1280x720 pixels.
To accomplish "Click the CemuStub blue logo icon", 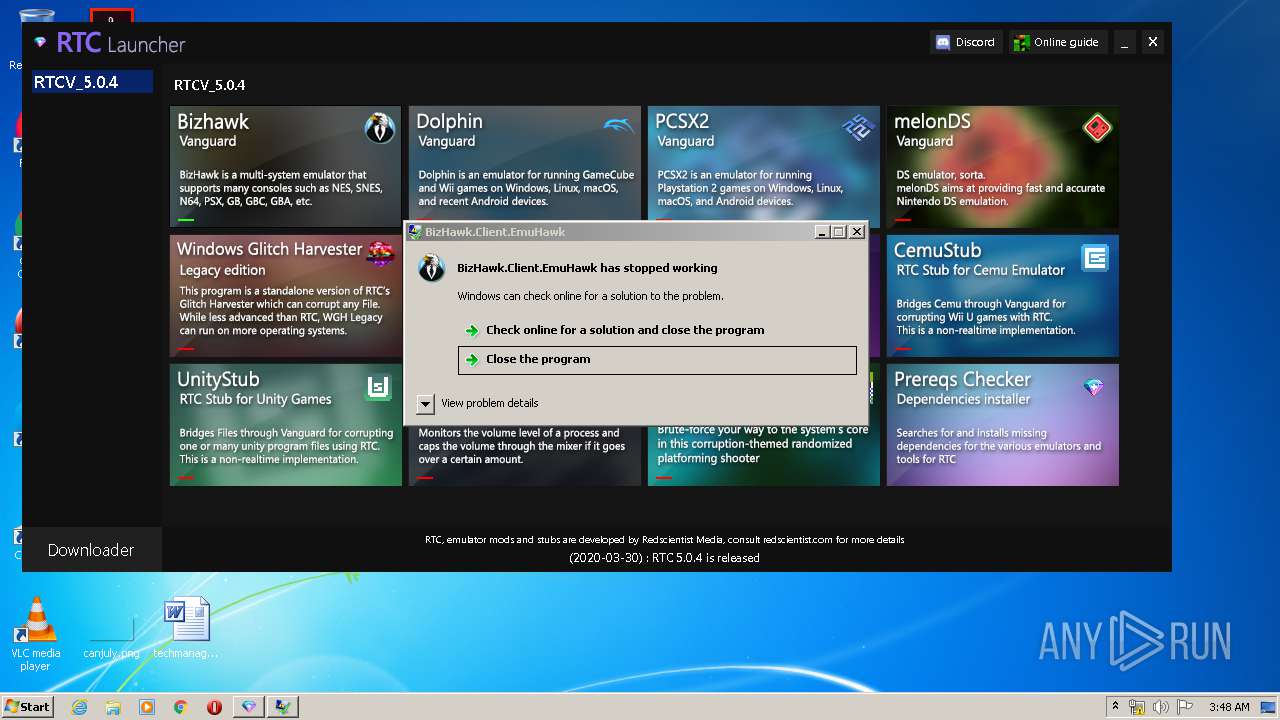I will pyautogui.click(x=1096, y=258).
